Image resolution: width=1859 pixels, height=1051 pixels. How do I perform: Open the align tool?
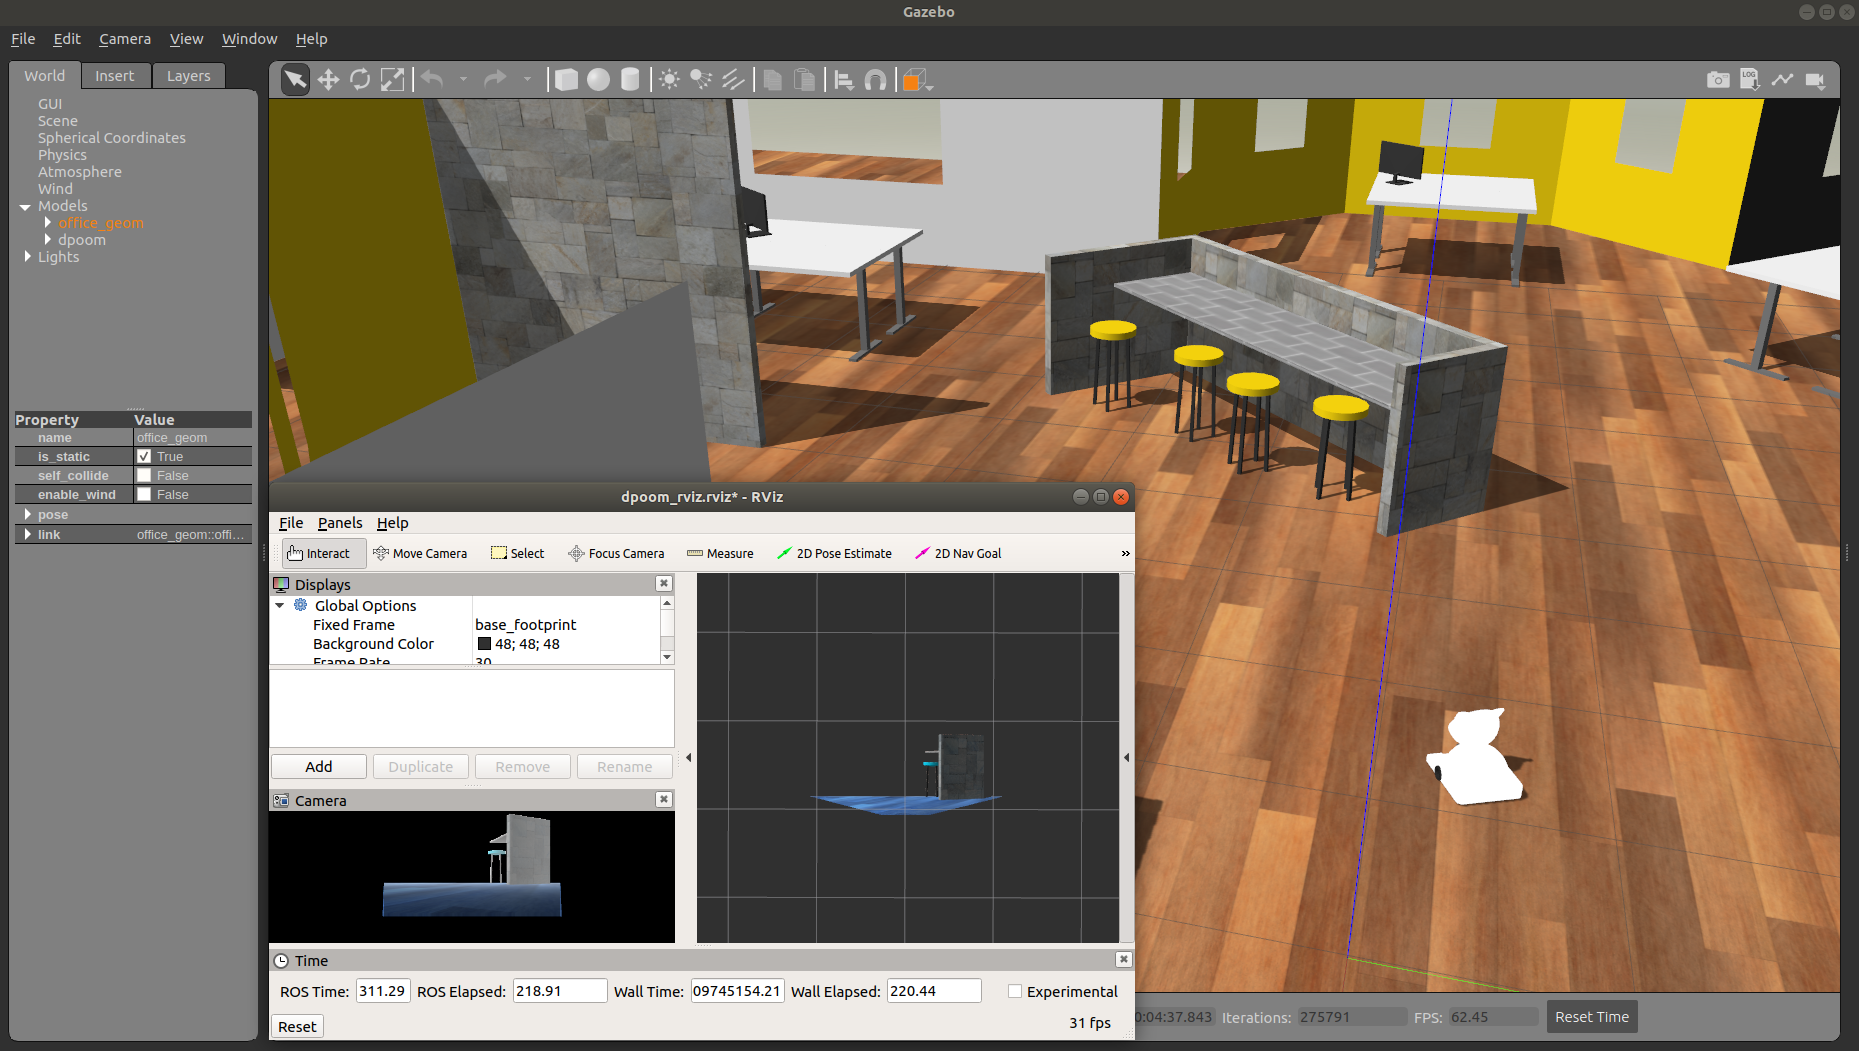844,80
